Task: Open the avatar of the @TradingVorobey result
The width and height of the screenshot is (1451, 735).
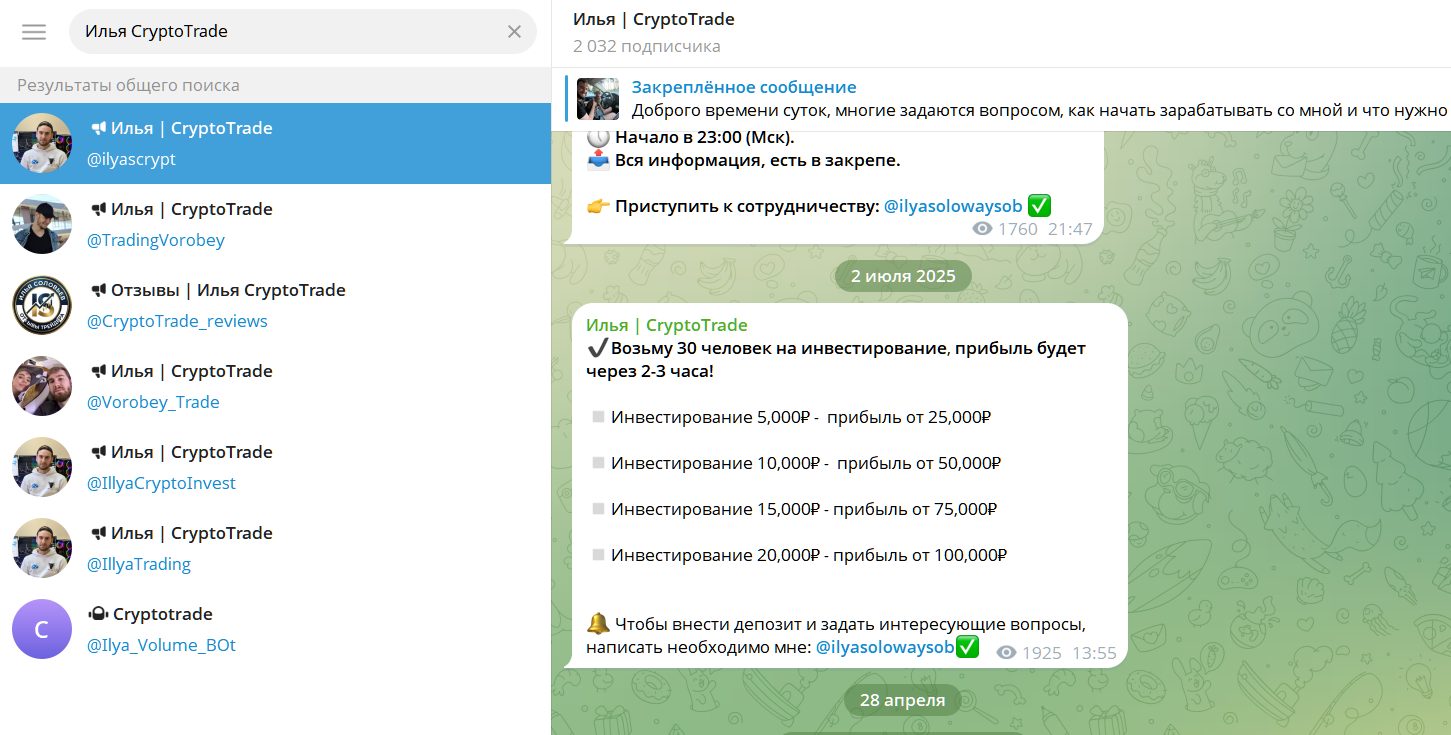Action: [x=42, y=225]
